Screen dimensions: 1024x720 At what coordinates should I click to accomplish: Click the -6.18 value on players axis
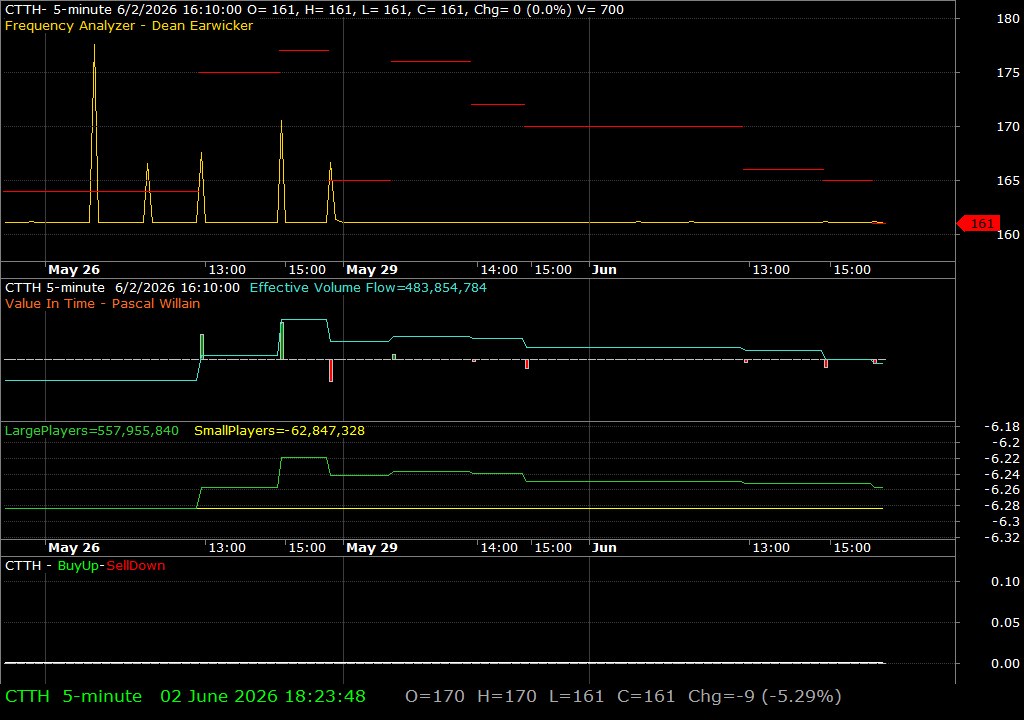coord(1002,427)
